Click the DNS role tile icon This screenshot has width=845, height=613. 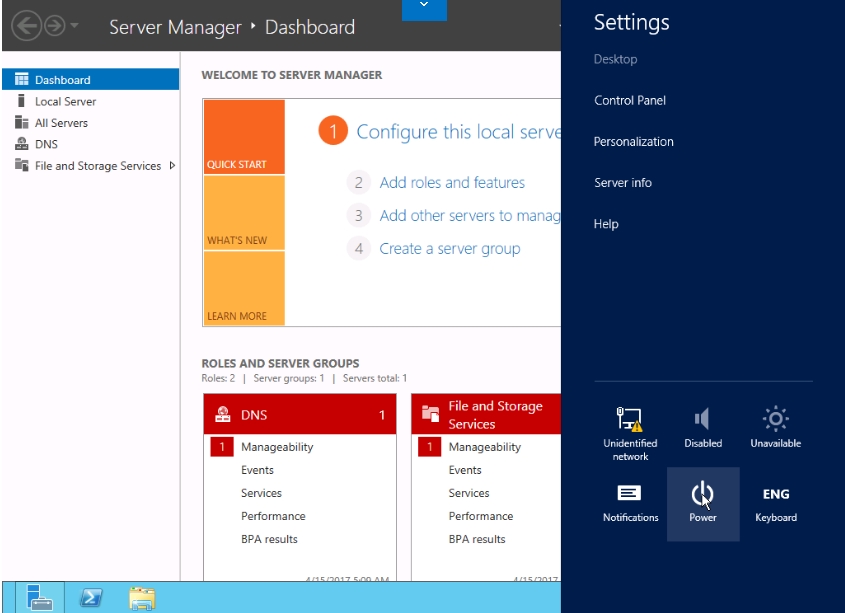tap(223, 414)
